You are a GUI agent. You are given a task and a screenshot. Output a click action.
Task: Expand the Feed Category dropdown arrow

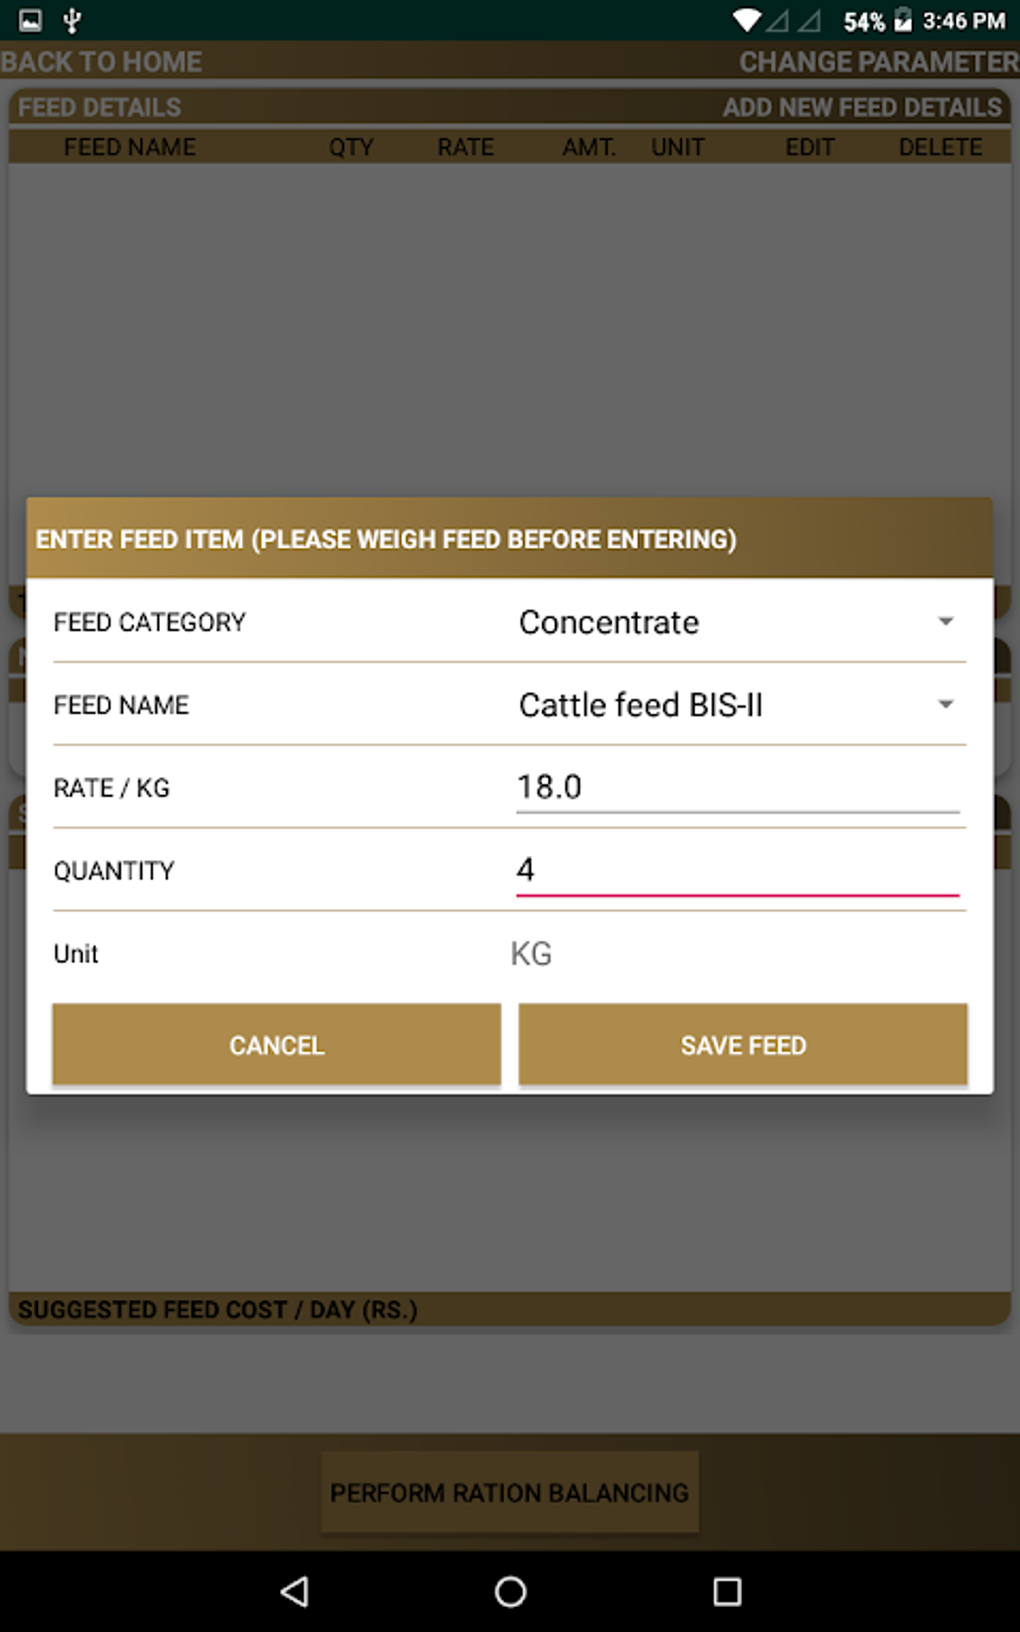(x=945, y=622)
